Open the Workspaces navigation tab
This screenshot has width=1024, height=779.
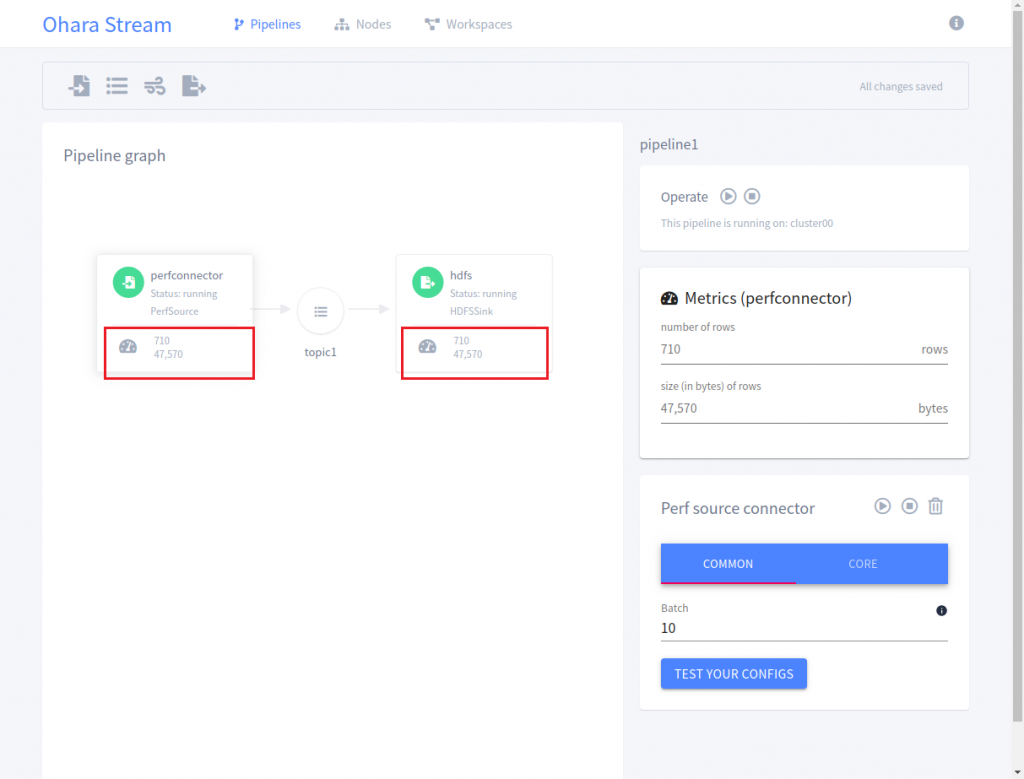pyautogui.click(x=468, y=24)
